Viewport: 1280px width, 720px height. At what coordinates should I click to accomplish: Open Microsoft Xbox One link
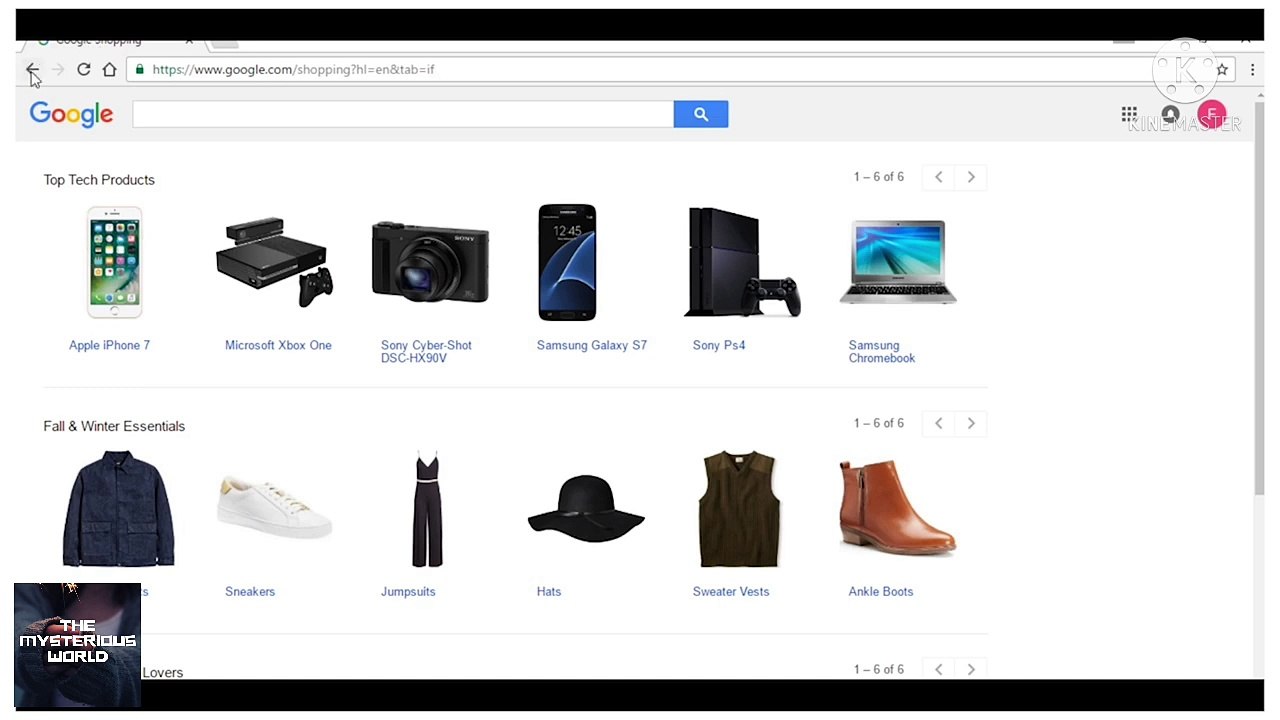click(x=278, y=345)
